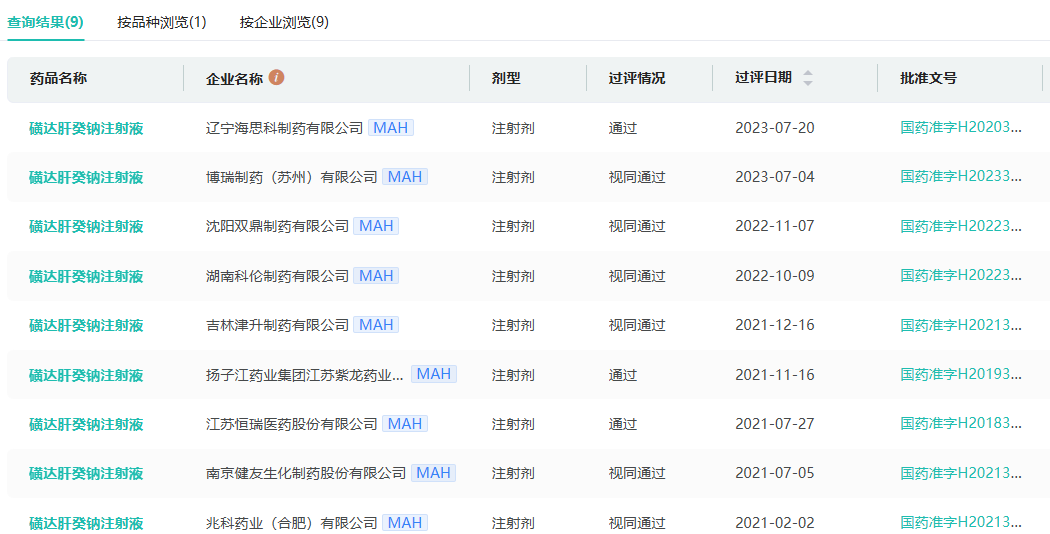
Task: Select date cell 2021-12-16
Action: [775, 326]
